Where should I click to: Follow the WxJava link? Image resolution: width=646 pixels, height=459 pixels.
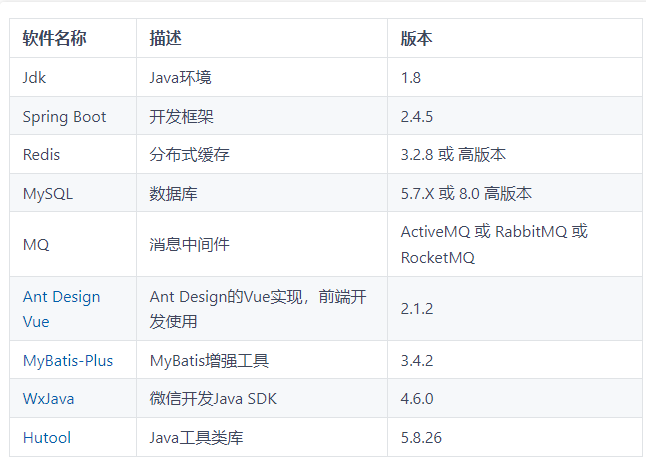pyautogui.click(x=49, y=398)
